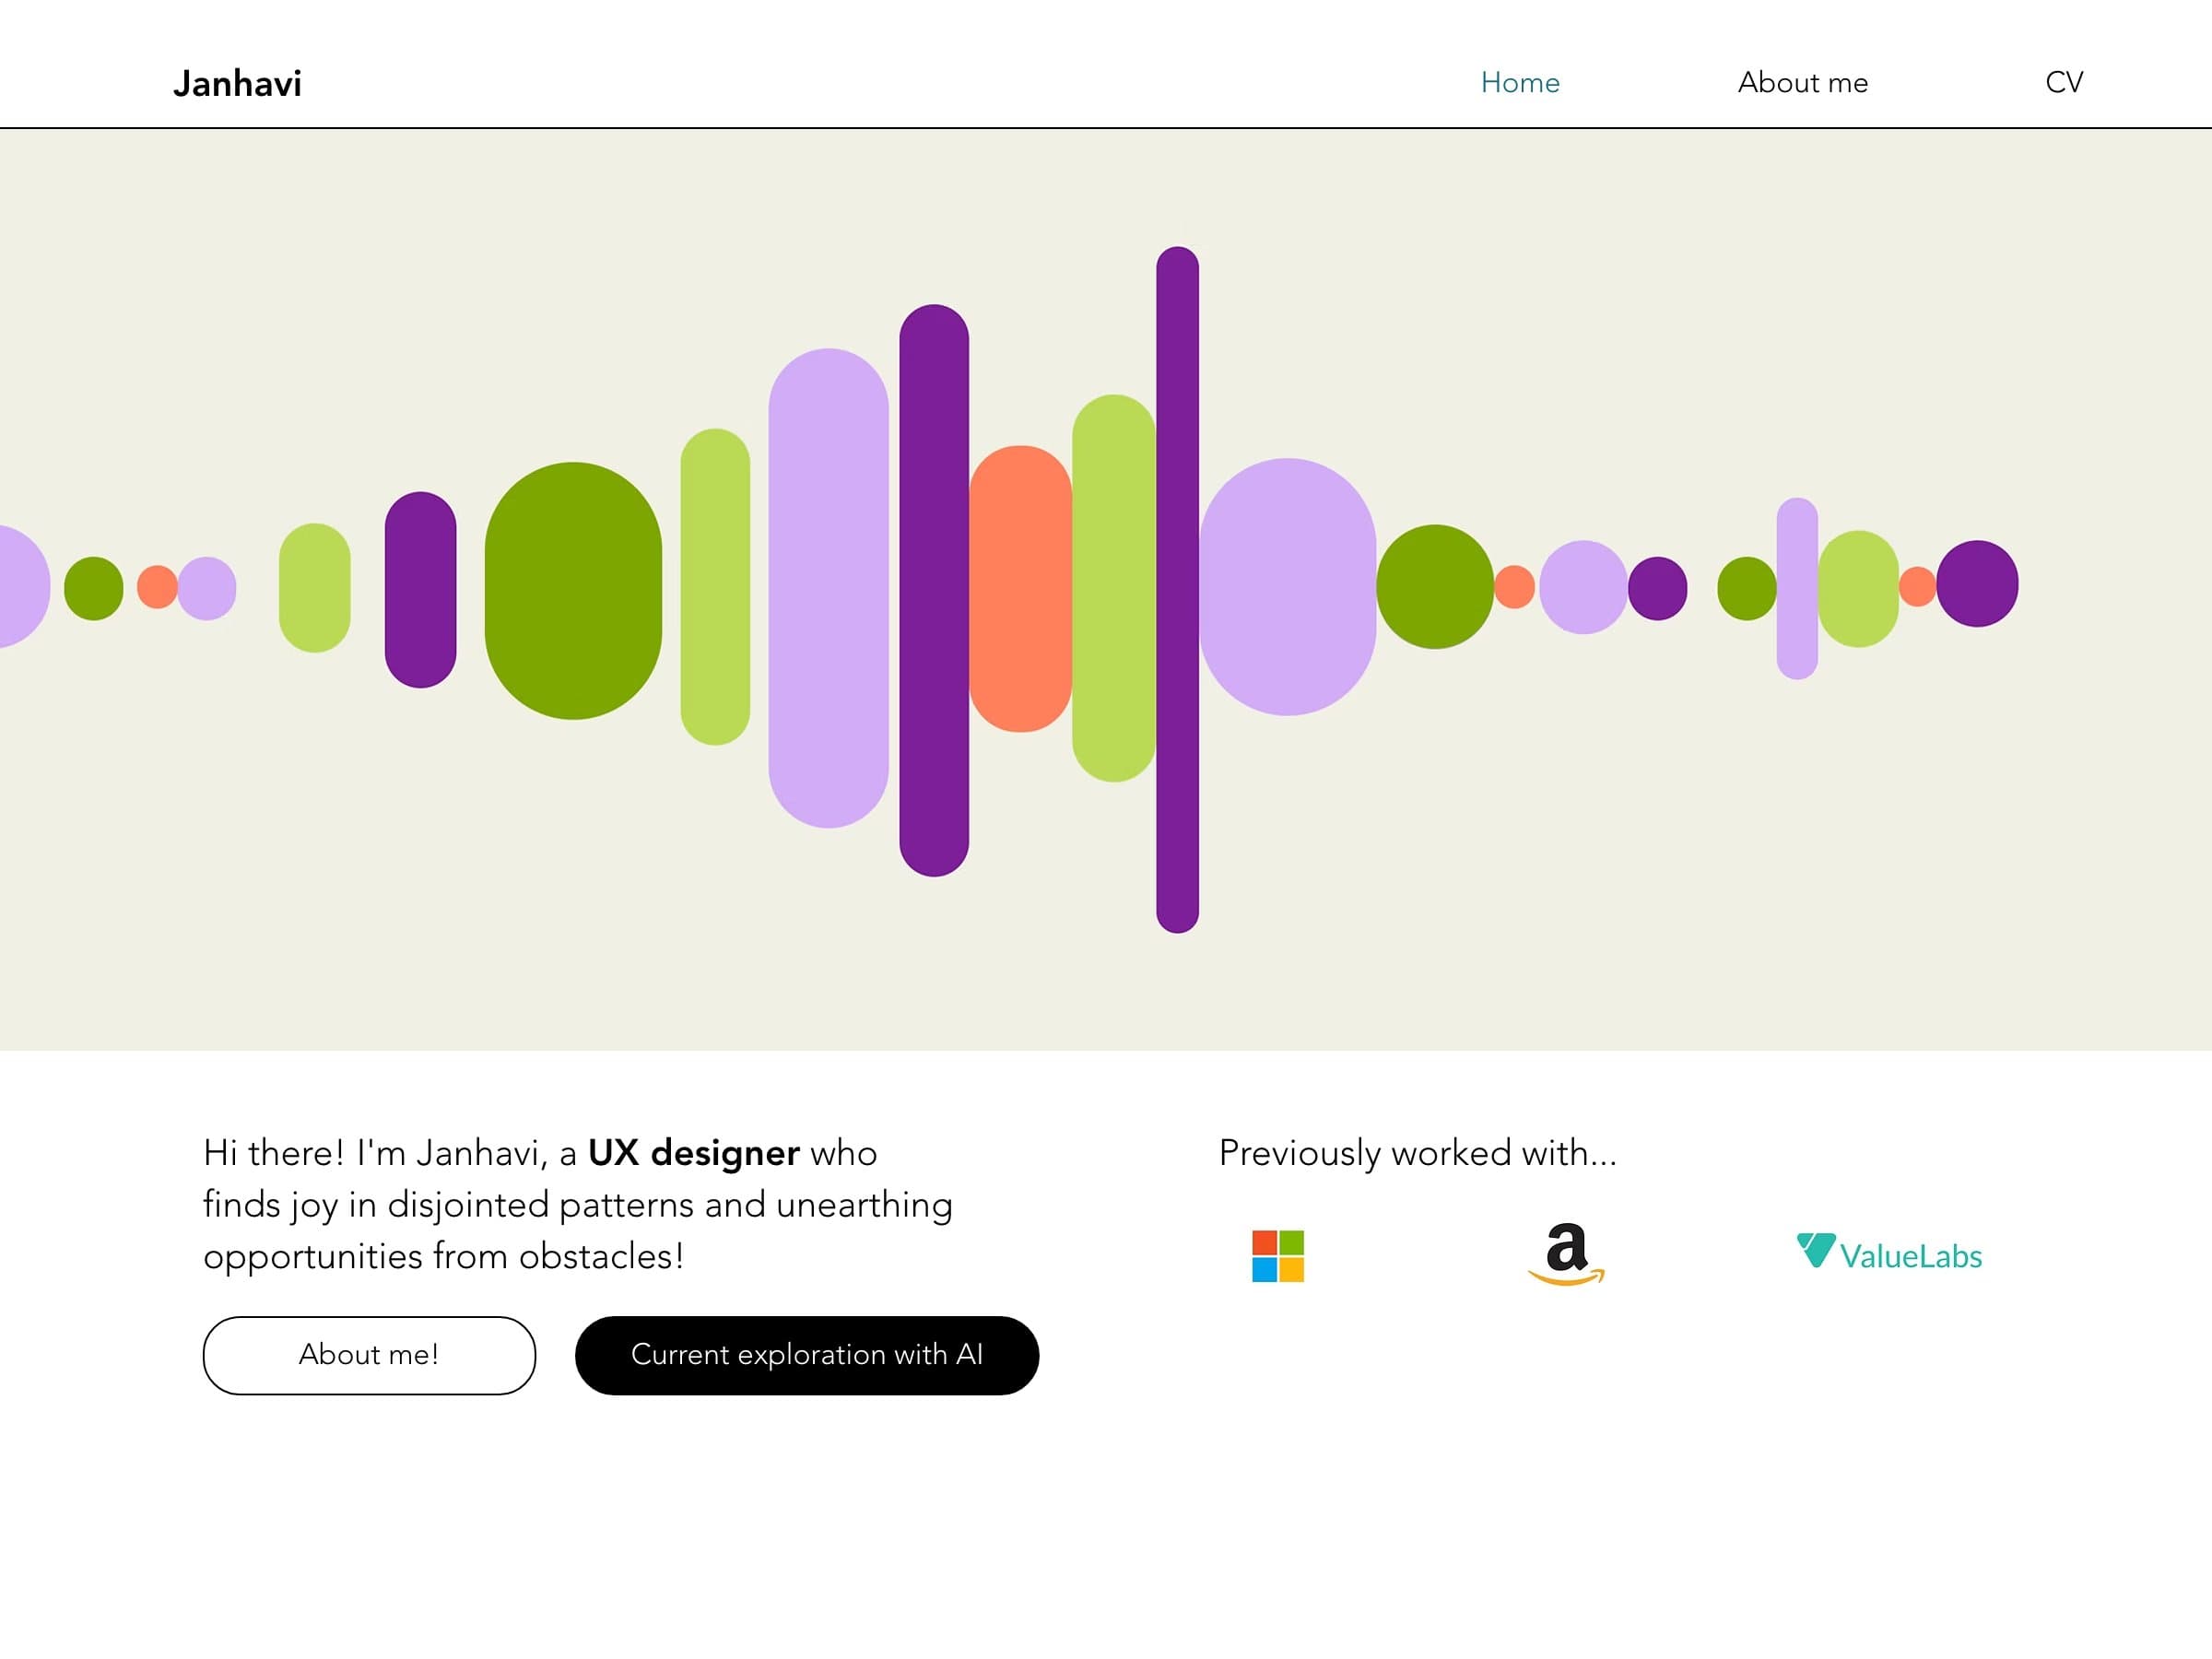Click the bold "UX designer" text
Viewport: 2212px width, 1659px height.
coord(693,1152)
